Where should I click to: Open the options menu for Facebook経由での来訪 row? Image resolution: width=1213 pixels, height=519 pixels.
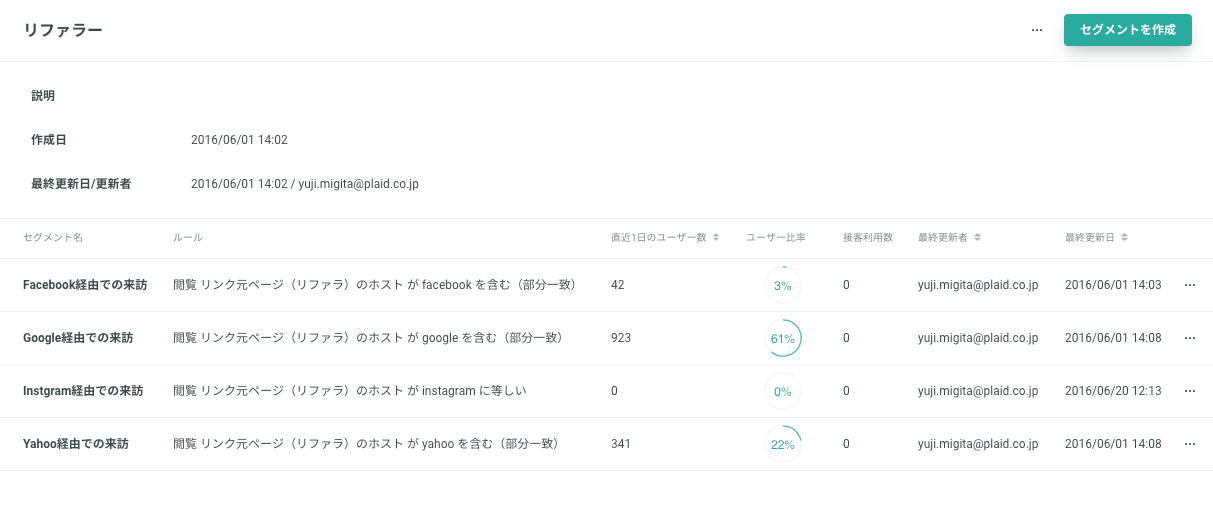coord(1190,285)
